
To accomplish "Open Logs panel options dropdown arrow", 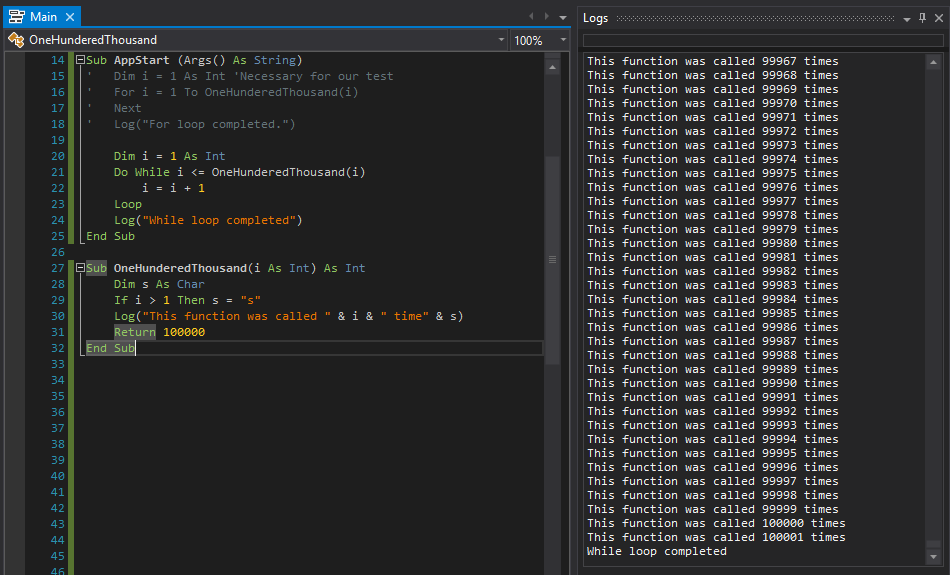I will tap(907, 18).
